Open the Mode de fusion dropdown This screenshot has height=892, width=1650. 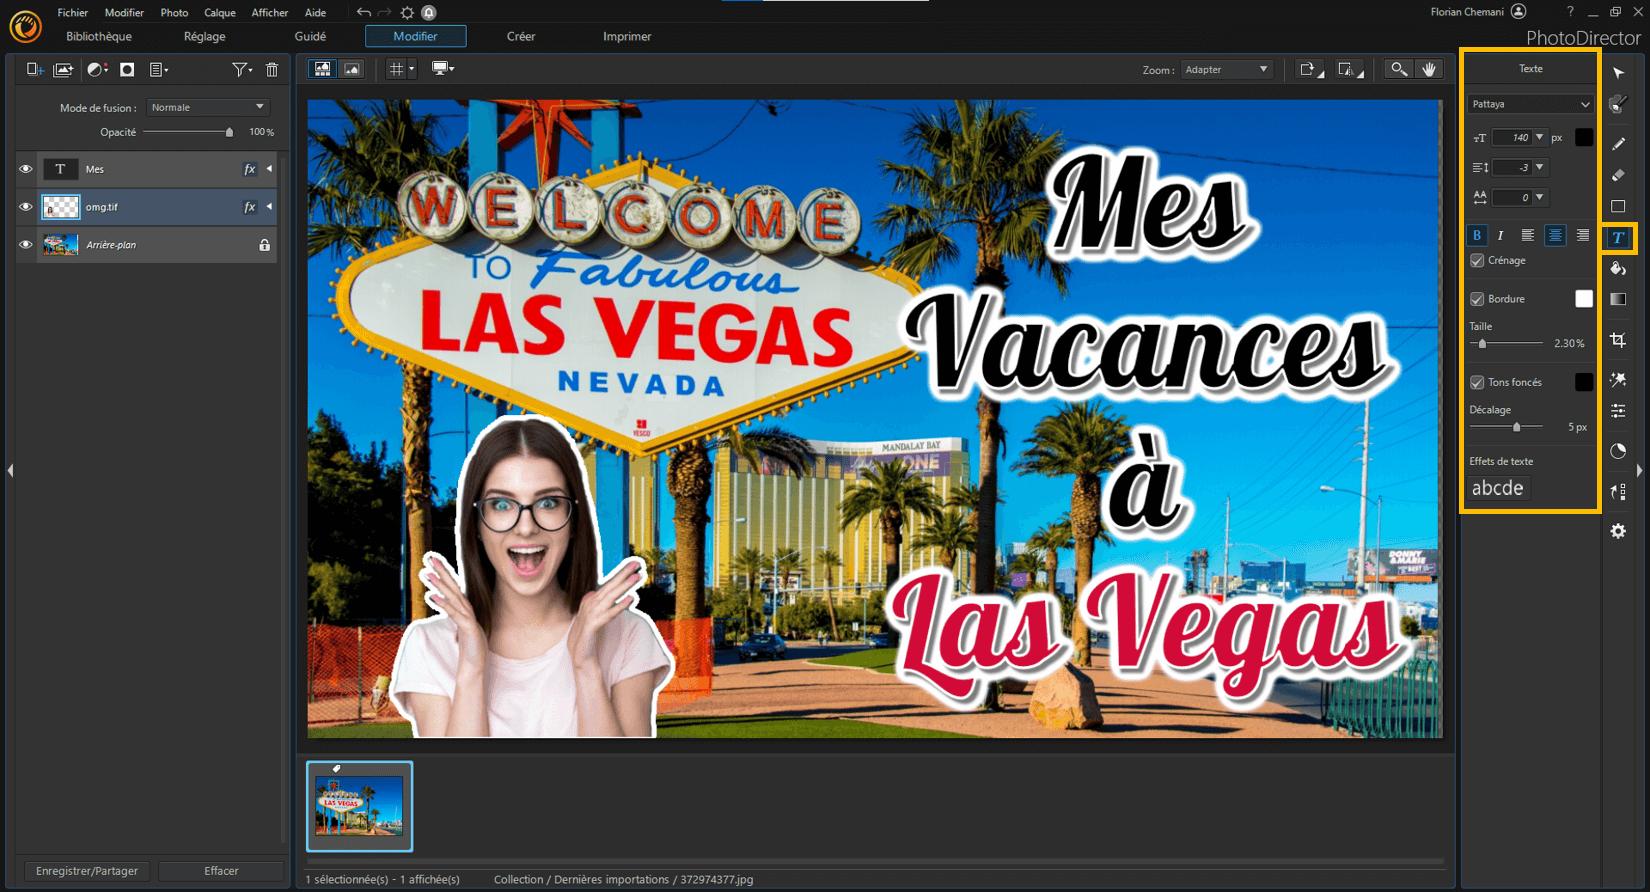[207, 107]
